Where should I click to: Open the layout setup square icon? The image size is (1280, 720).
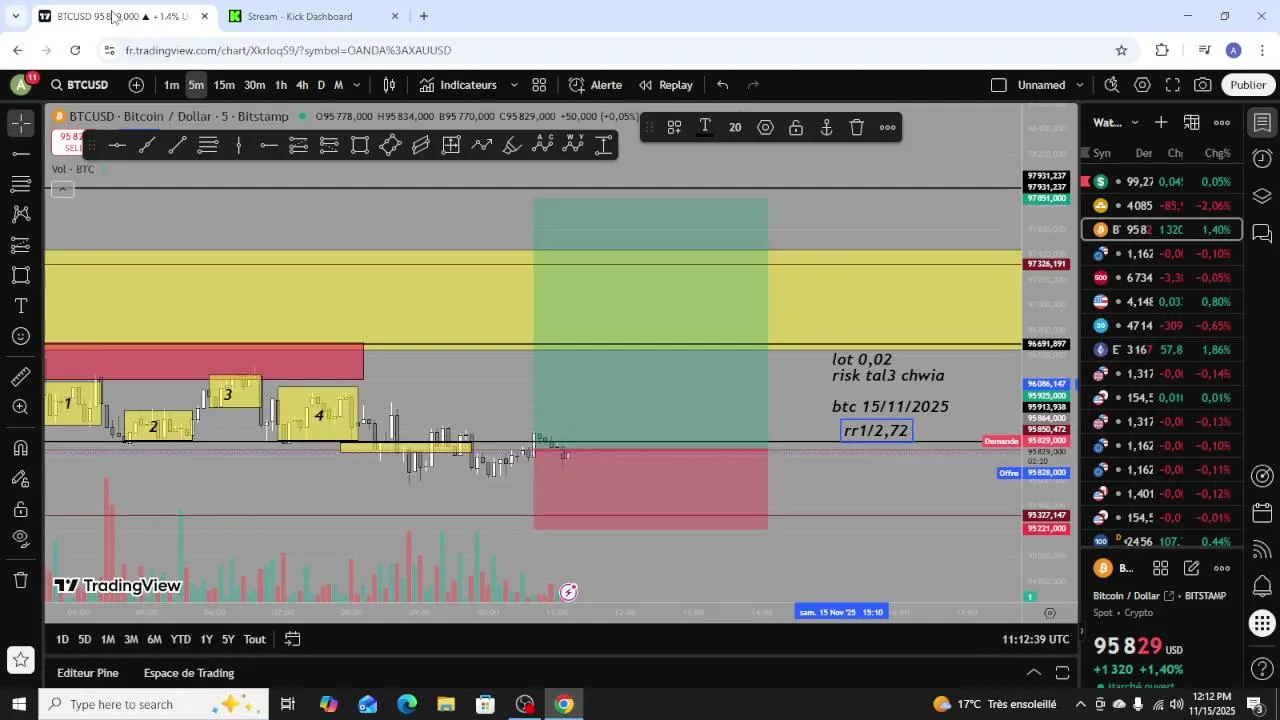coord(998,85)
